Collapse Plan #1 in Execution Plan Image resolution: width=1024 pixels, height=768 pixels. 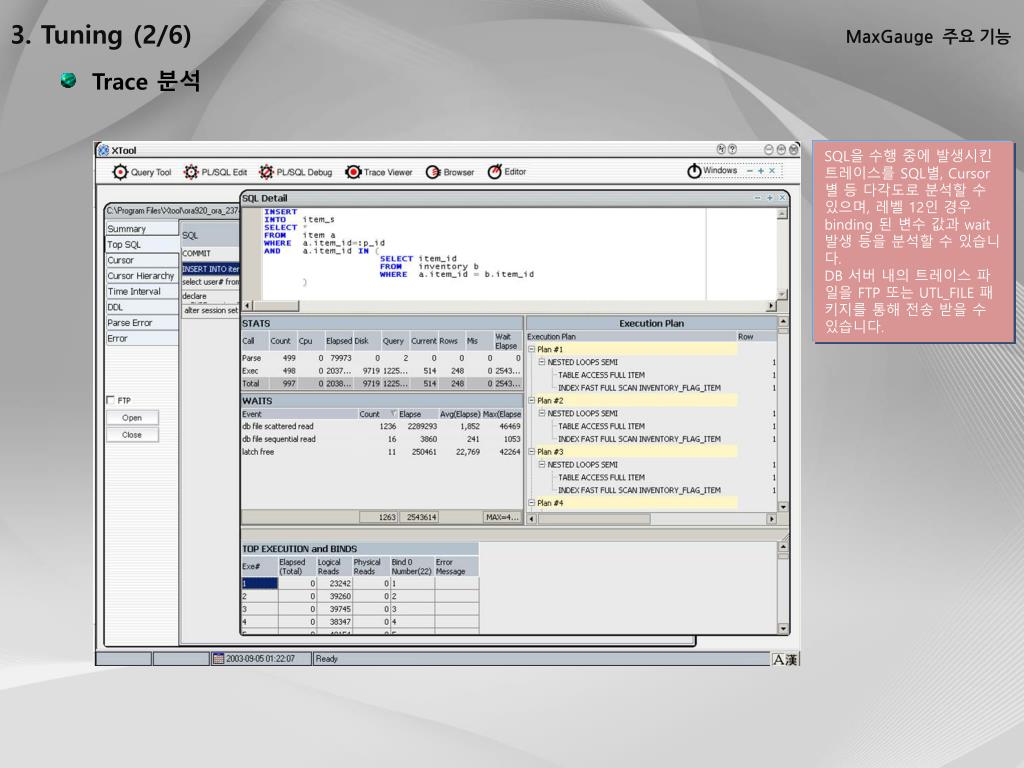pos(532,349)
